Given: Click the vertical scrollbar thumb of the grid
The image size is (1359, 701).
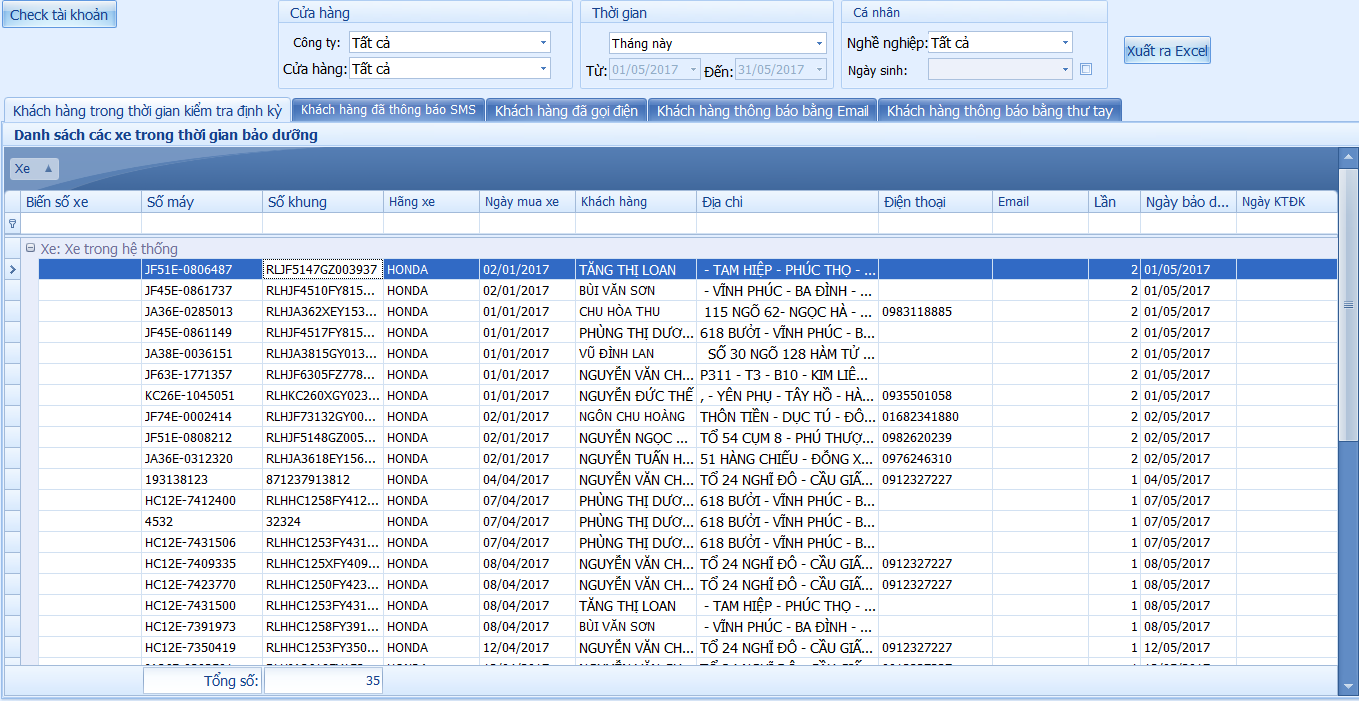Looking at the screenshot, I should point(1348,300).
